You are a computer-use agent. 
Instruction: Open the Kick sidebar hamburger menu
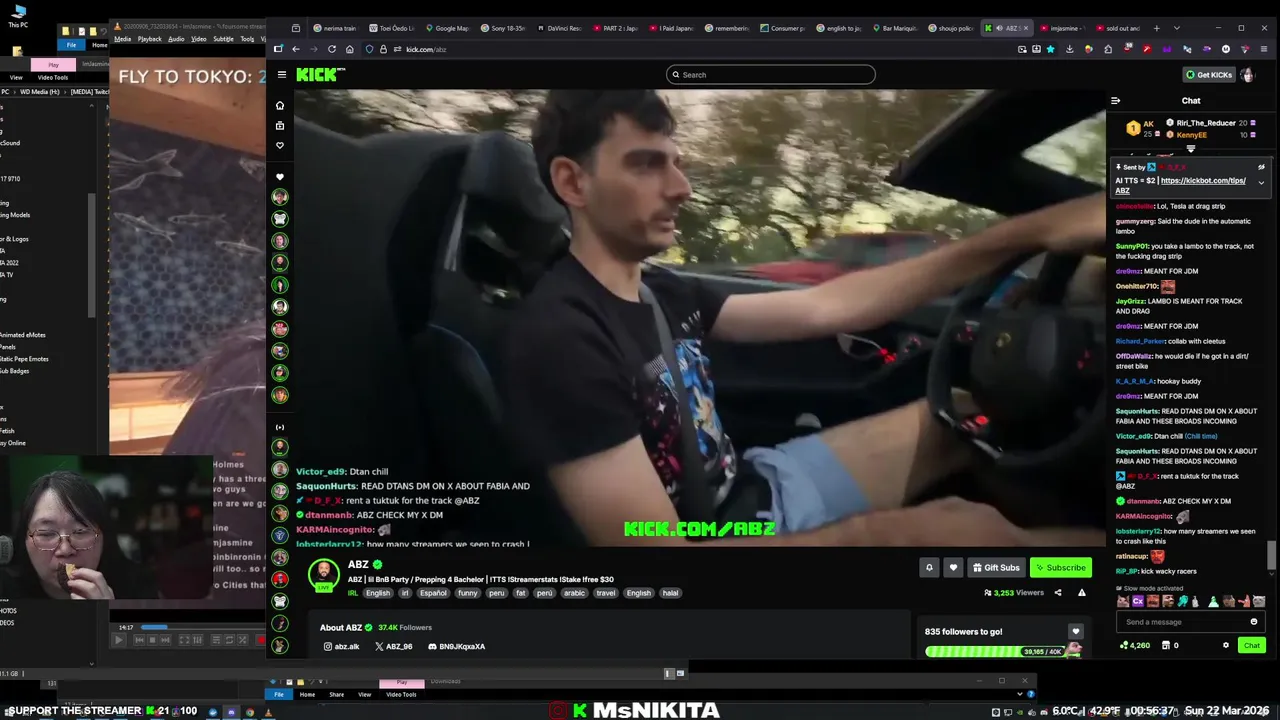pos(282,75)
